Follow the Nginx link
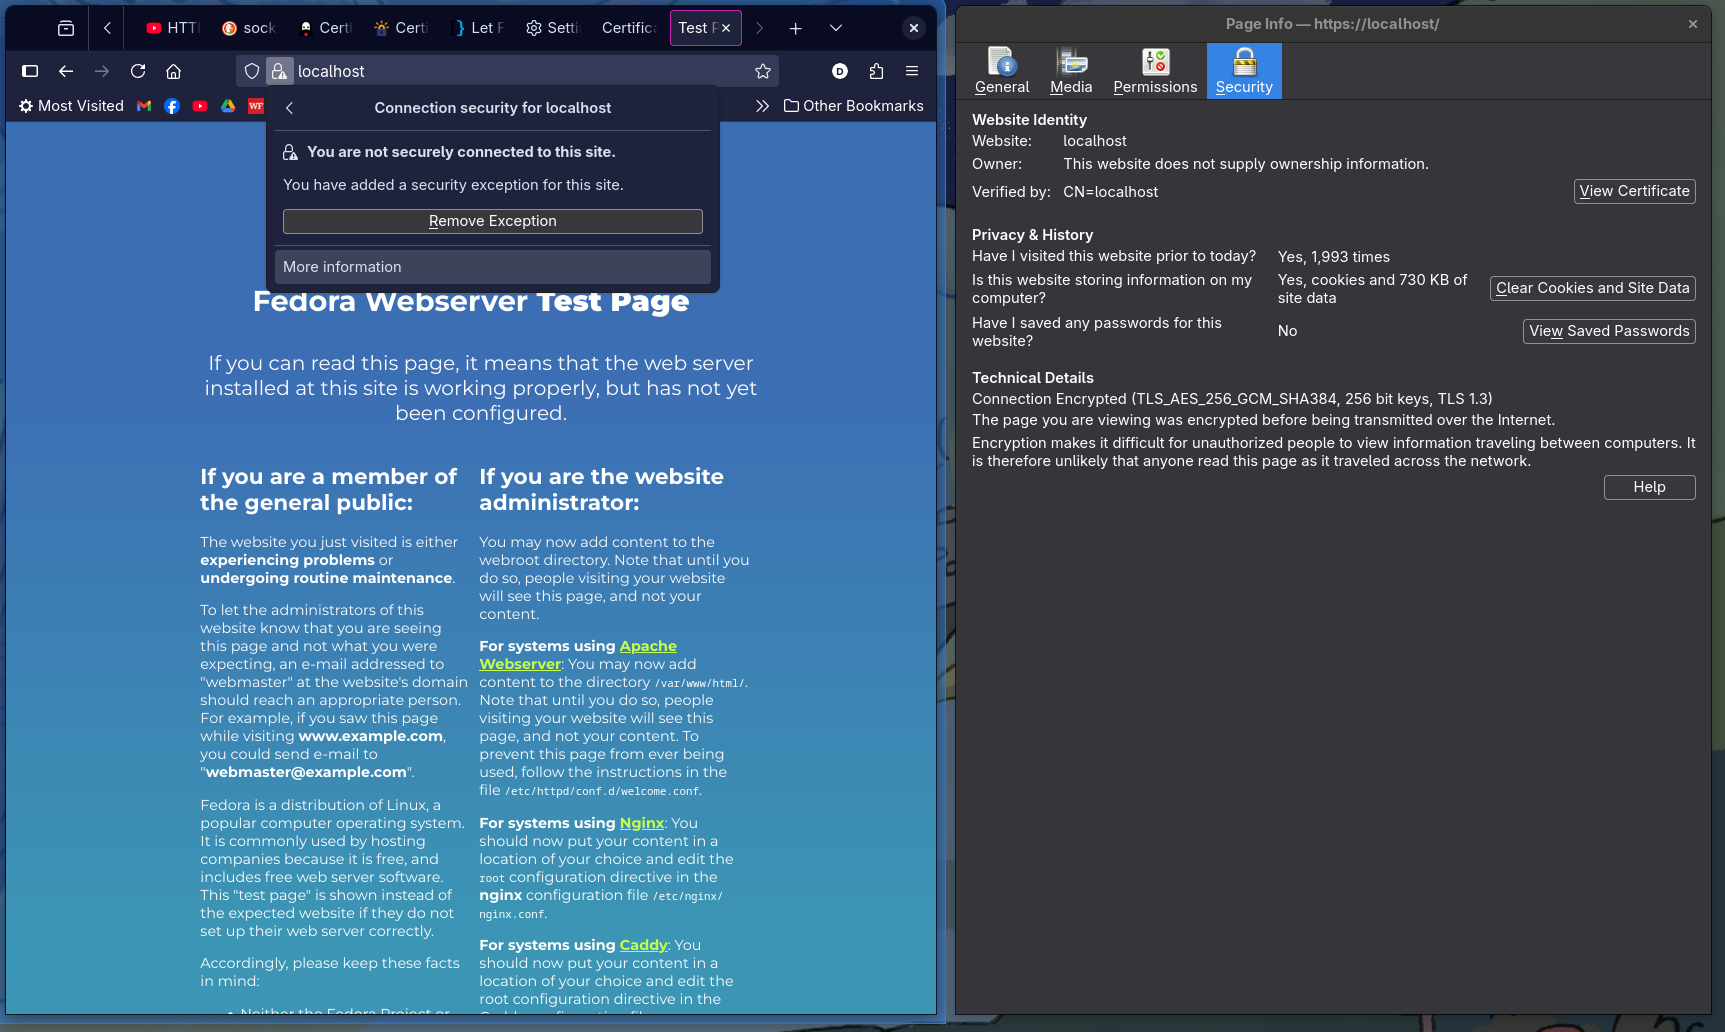Image resolution: width=1725 pixels, height=1032 pixels. click(641, 823)
